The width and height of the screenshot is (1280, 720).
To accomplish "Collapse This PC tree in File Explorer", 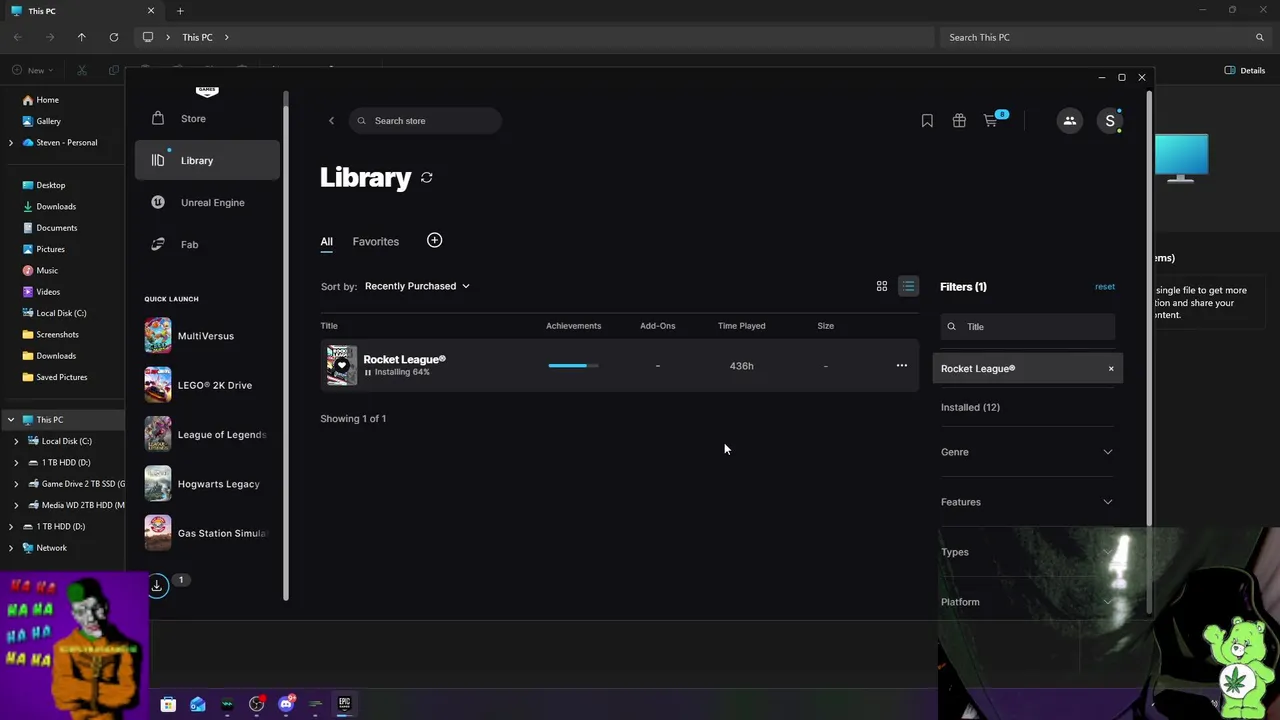I will click(11, 420).
